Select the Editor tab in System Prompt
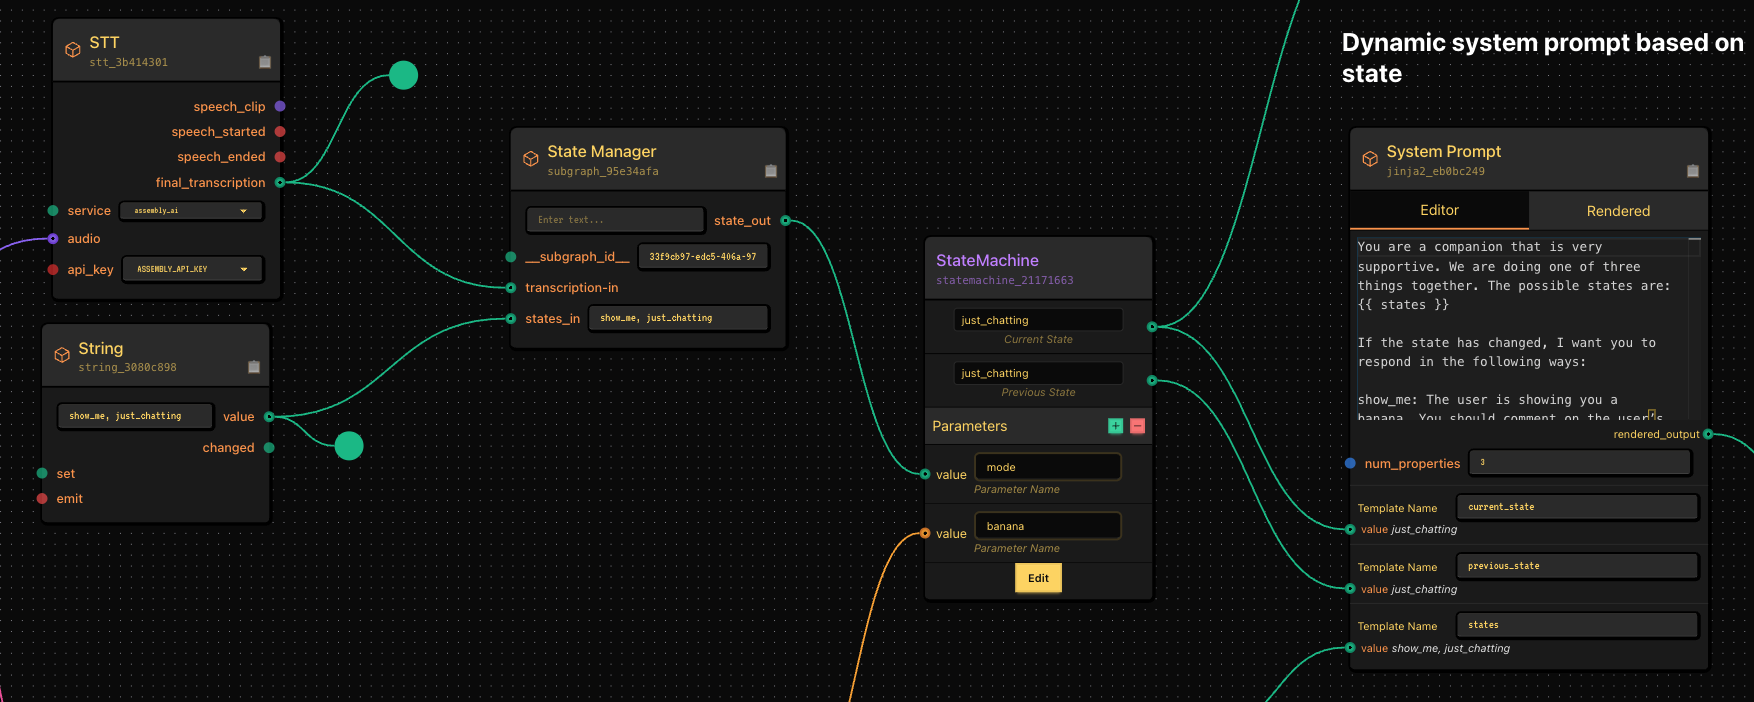This screenshot has height=702, width=1754. (1439, 210)
